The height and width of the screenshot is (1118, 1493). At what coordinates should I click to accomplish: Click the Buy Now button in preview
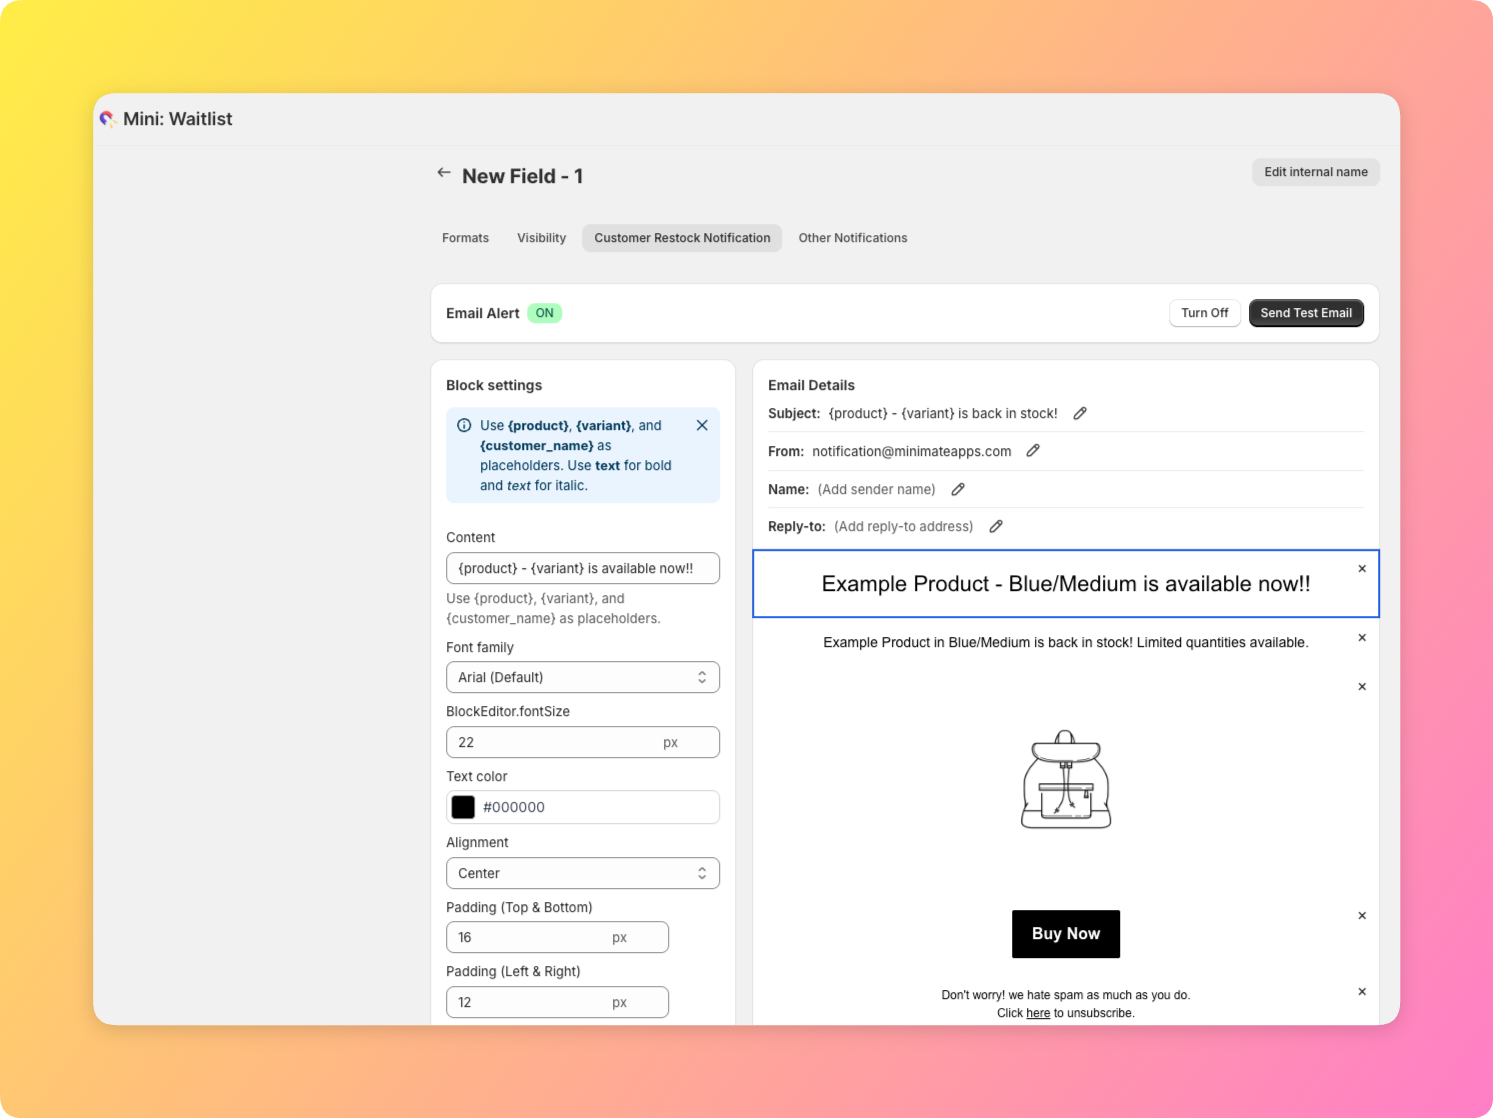click(x=1066, y=934)
